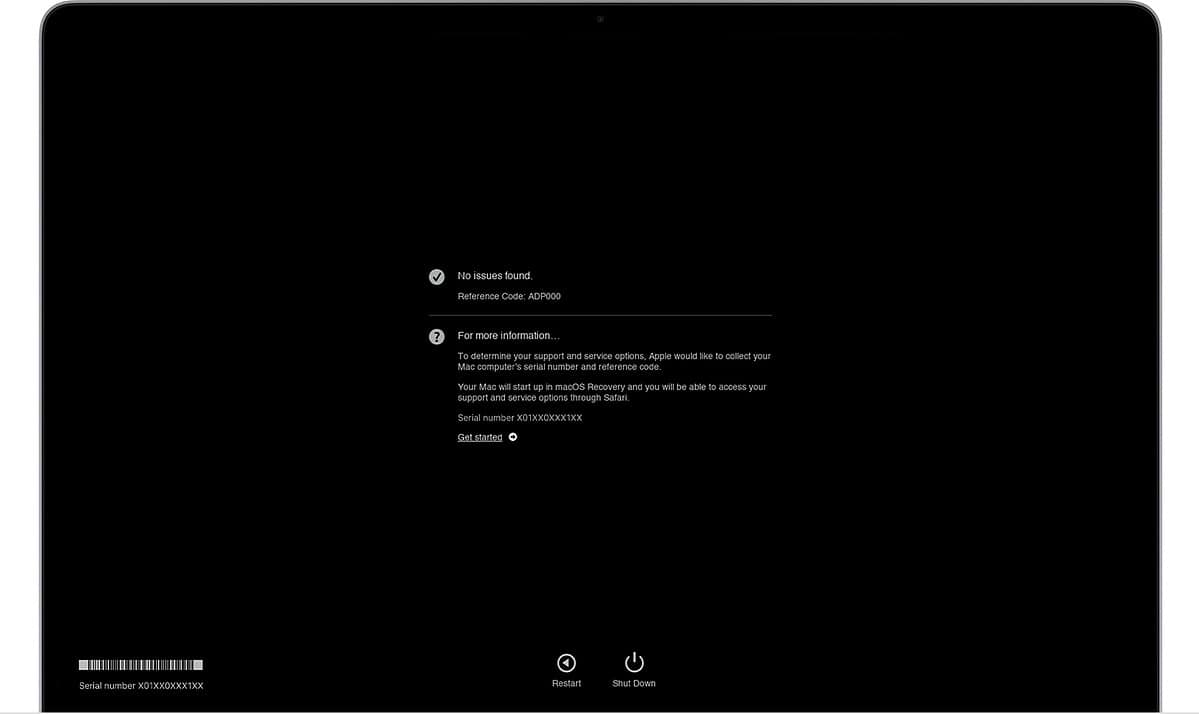The height and width of the screenshot is (714, 1199).
Task: Open the Get started link
Action: coord(478,437)
